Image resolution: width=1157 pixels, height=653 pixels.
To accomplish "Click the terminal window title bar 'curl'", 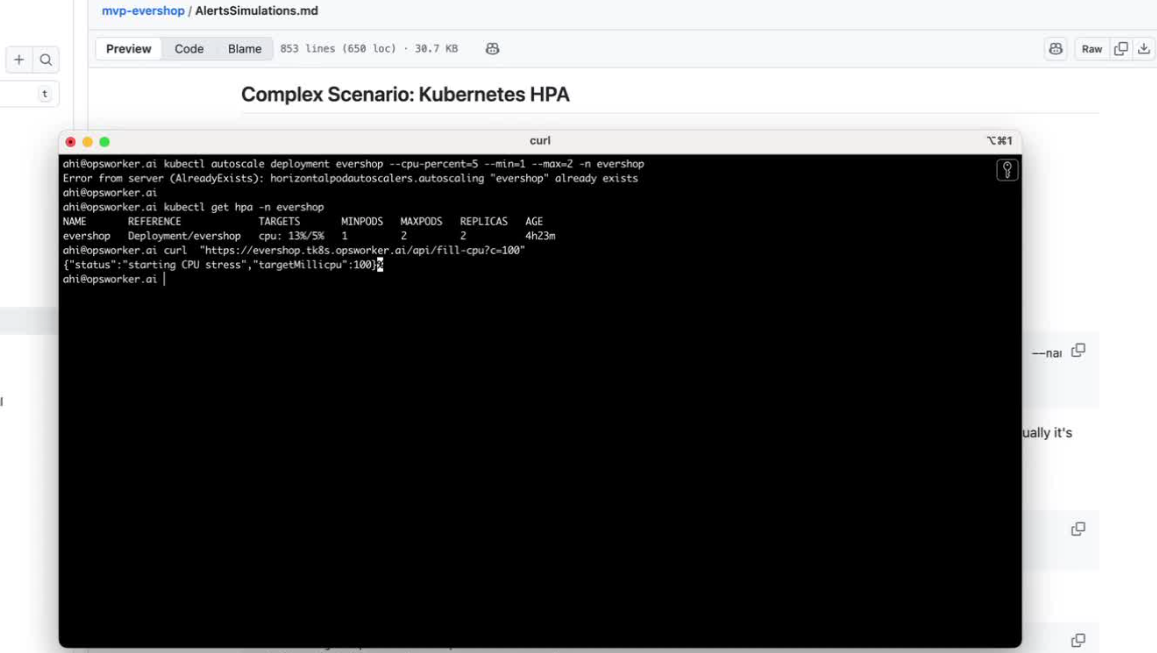I will [x=540, y=141].
